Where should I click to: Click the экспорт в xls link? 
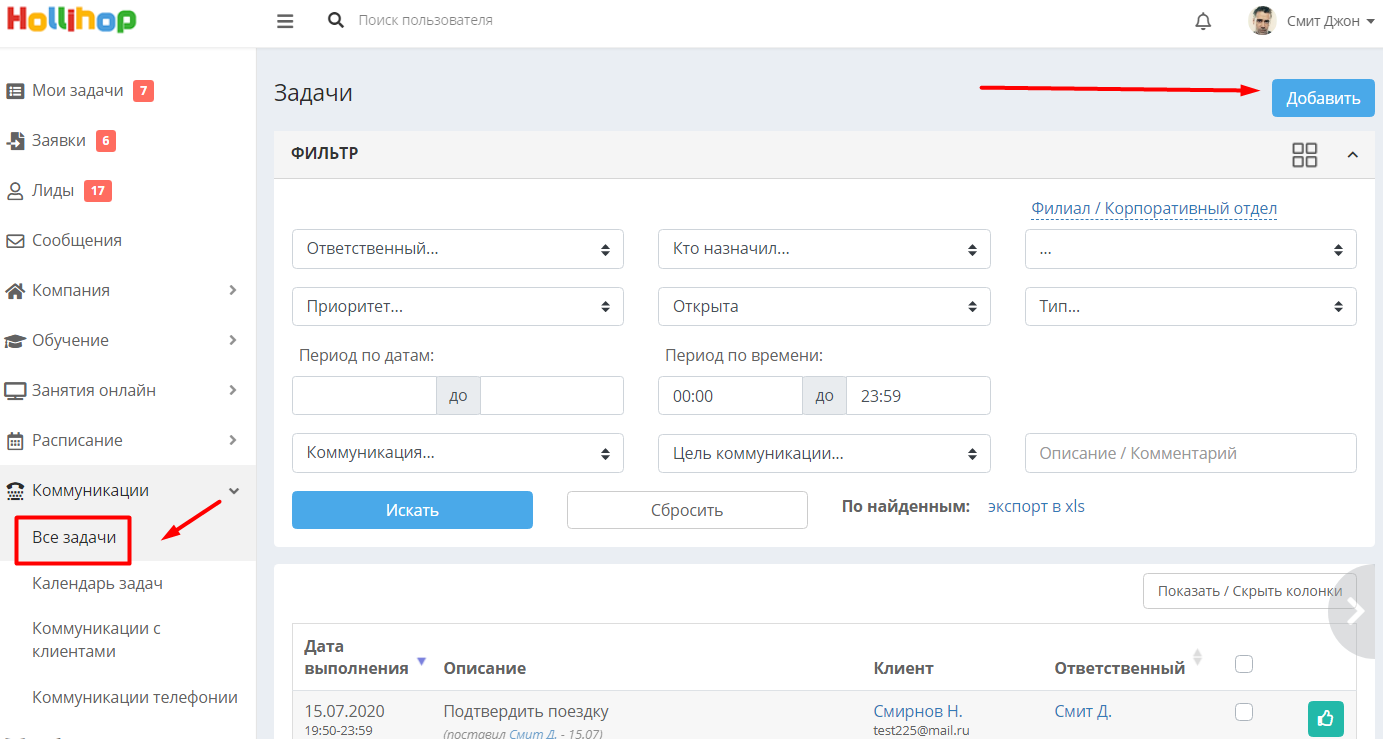click(1036, 506)
